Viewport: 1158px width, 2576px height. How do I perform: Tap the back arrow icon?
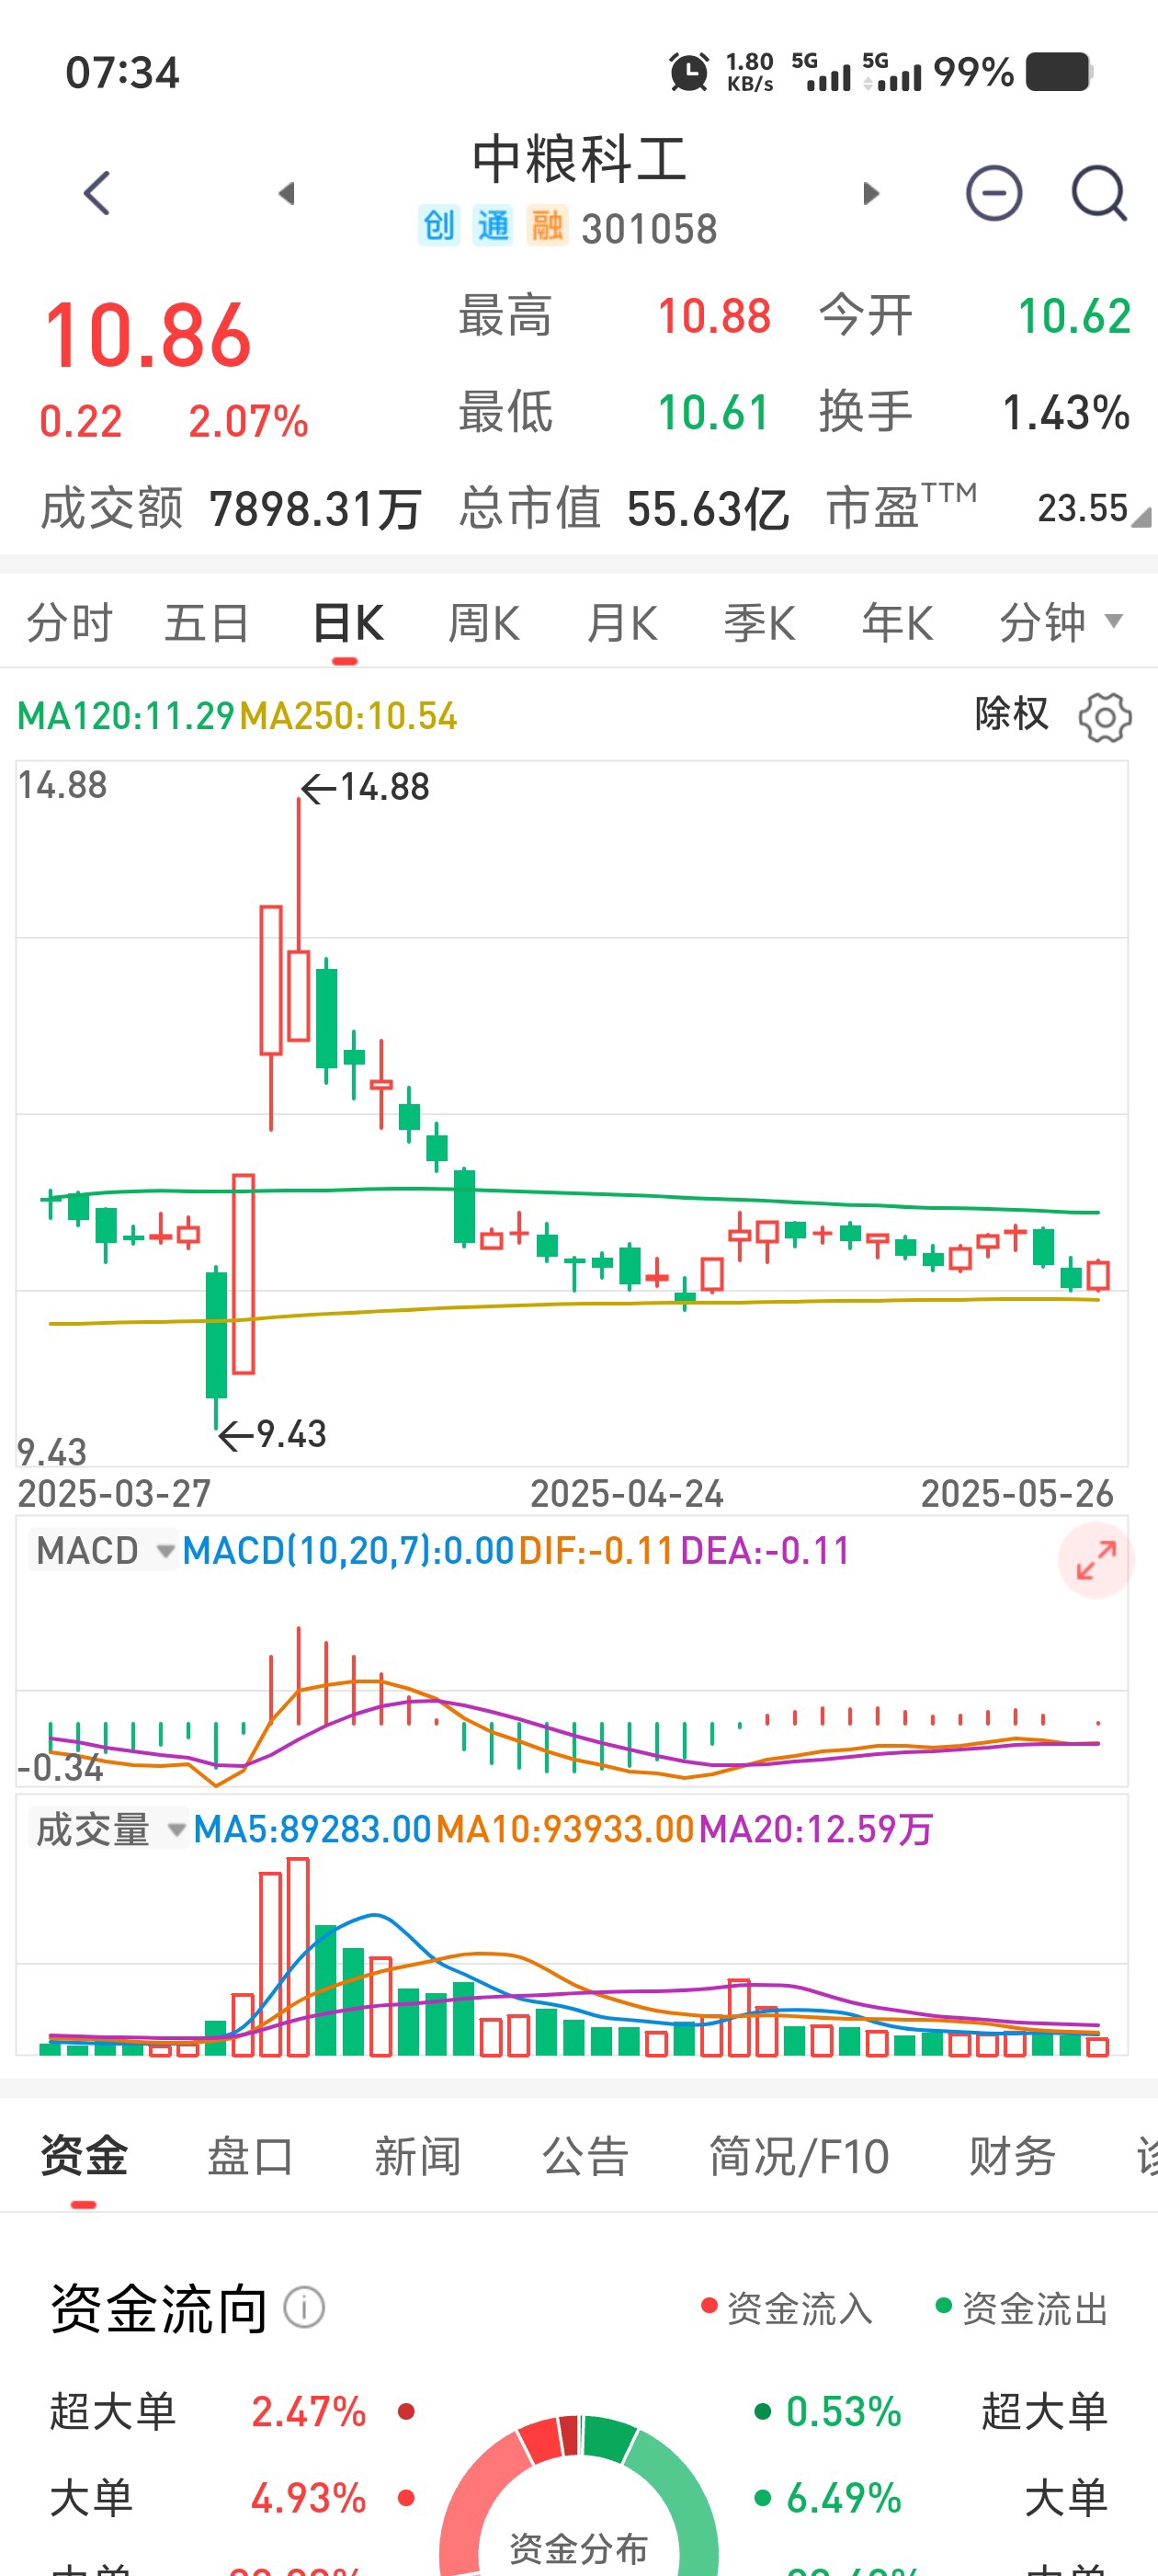(x=97, y=193)
